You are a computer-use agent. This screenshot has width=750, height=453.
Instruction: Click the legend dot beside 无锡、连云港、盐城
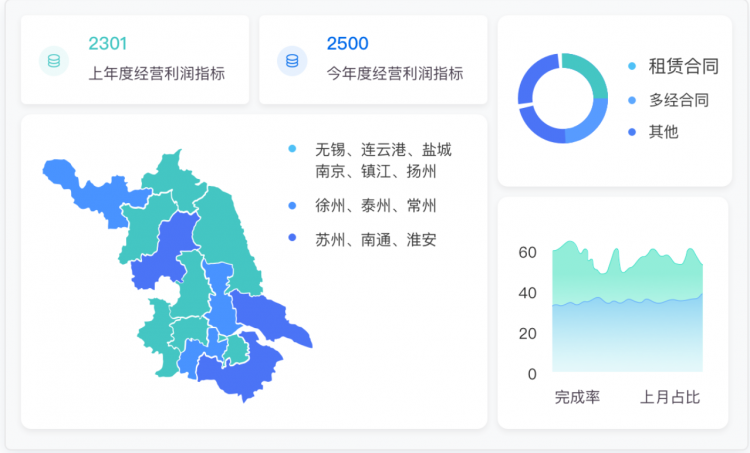tap(292, 149)
